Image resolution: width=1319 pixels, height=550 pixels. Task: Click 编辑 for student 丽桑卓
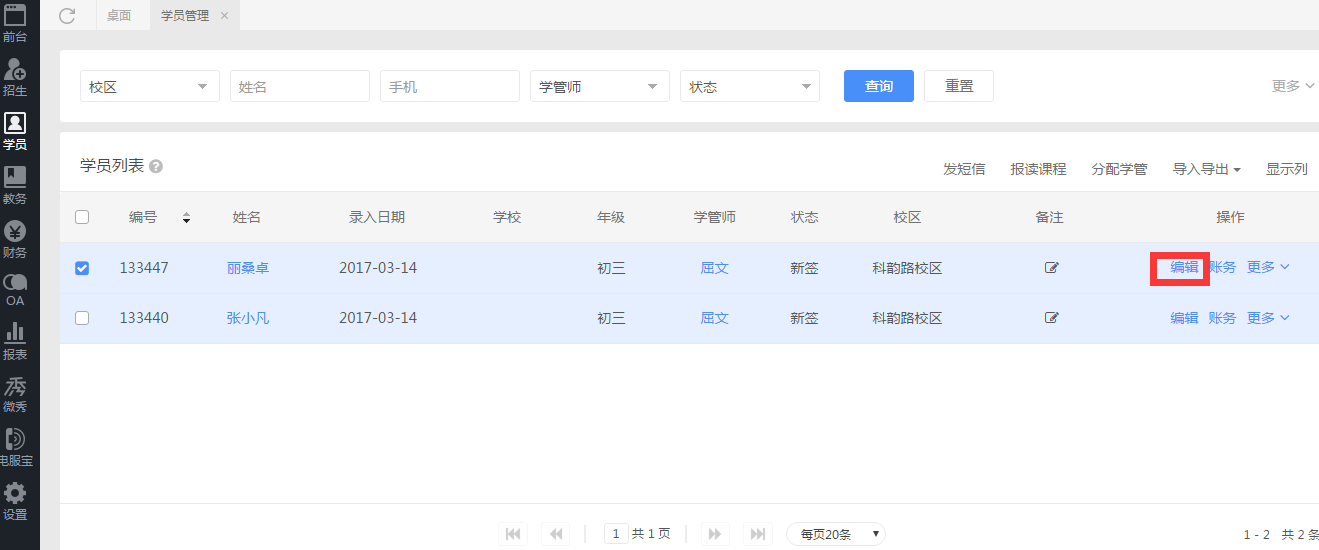tap(1184, 267)
